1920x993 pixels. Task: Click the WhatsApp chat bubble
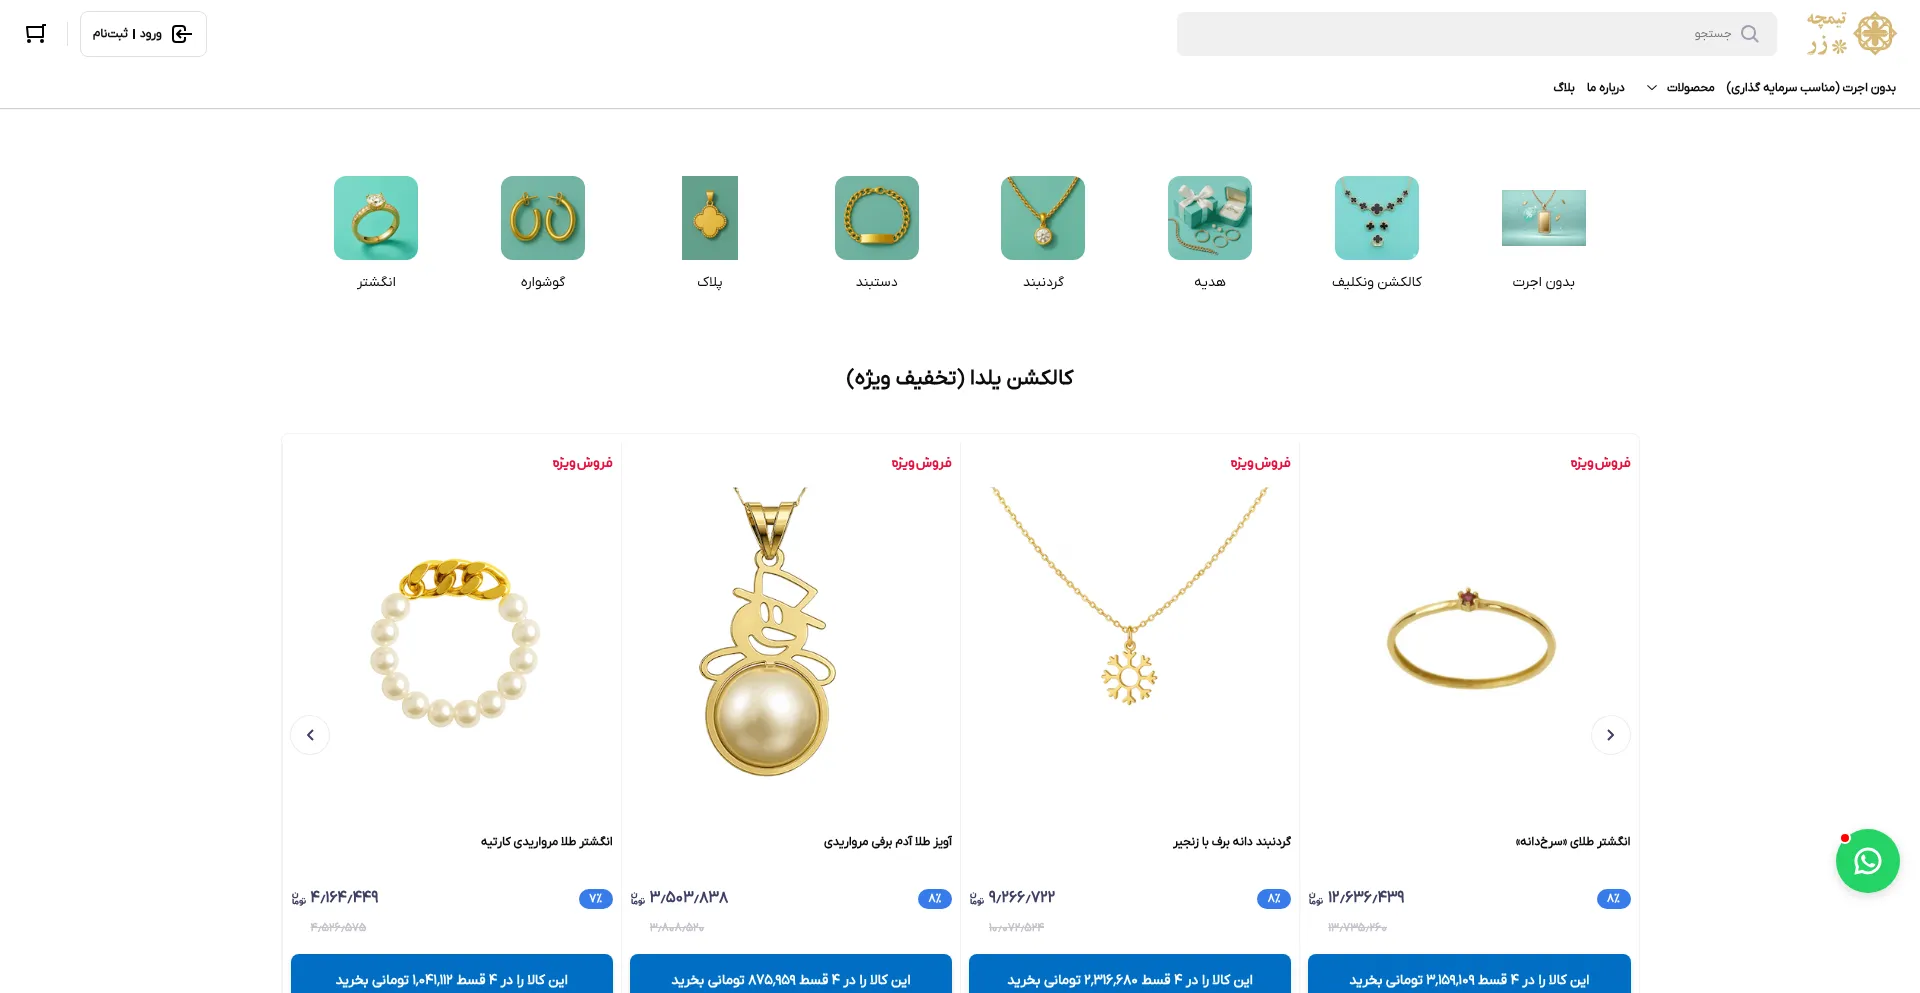point(1867,861)
